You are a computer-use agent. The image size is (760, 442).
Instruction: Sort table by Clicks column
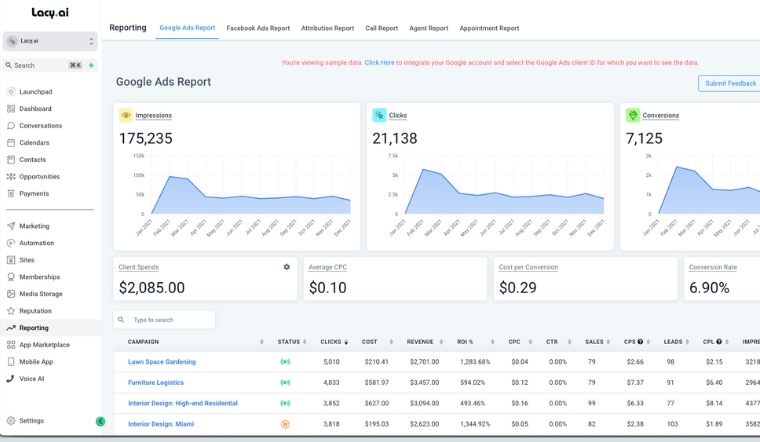point(346,342)
